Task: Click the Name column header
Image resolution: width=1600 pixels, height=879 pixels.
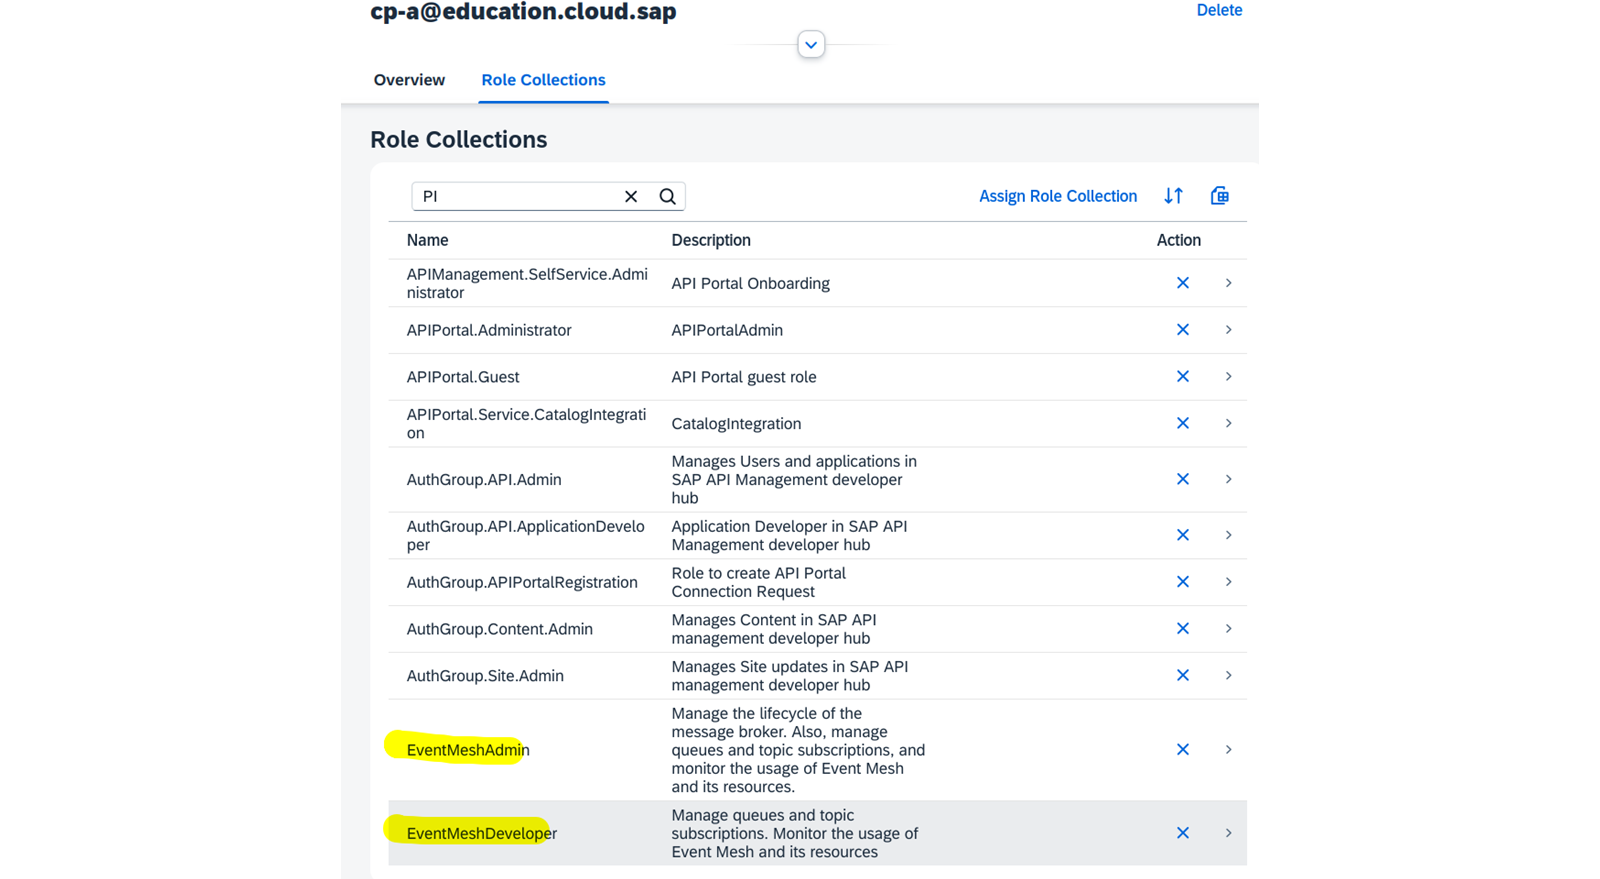Action: [427, 240]
